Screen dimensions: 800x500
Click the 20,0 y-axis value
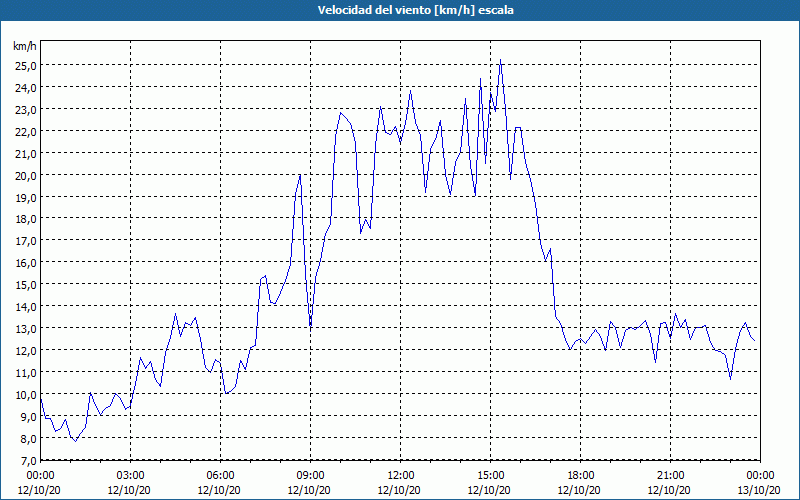pyautogui.click(x=26, y=176)
